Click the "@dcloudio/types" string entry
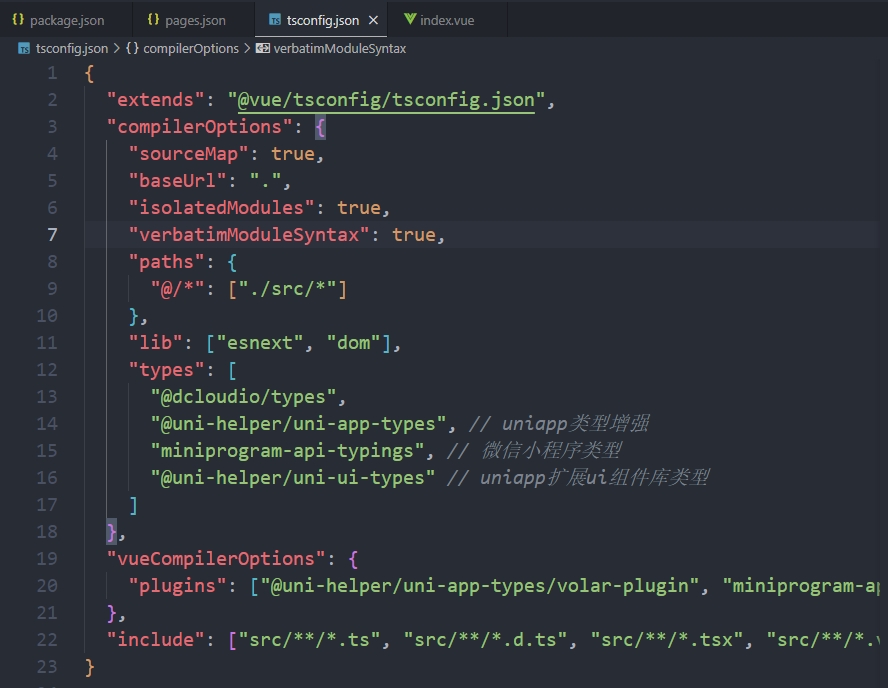This screenshot has height=688, width=888. (x=249, y=397)
